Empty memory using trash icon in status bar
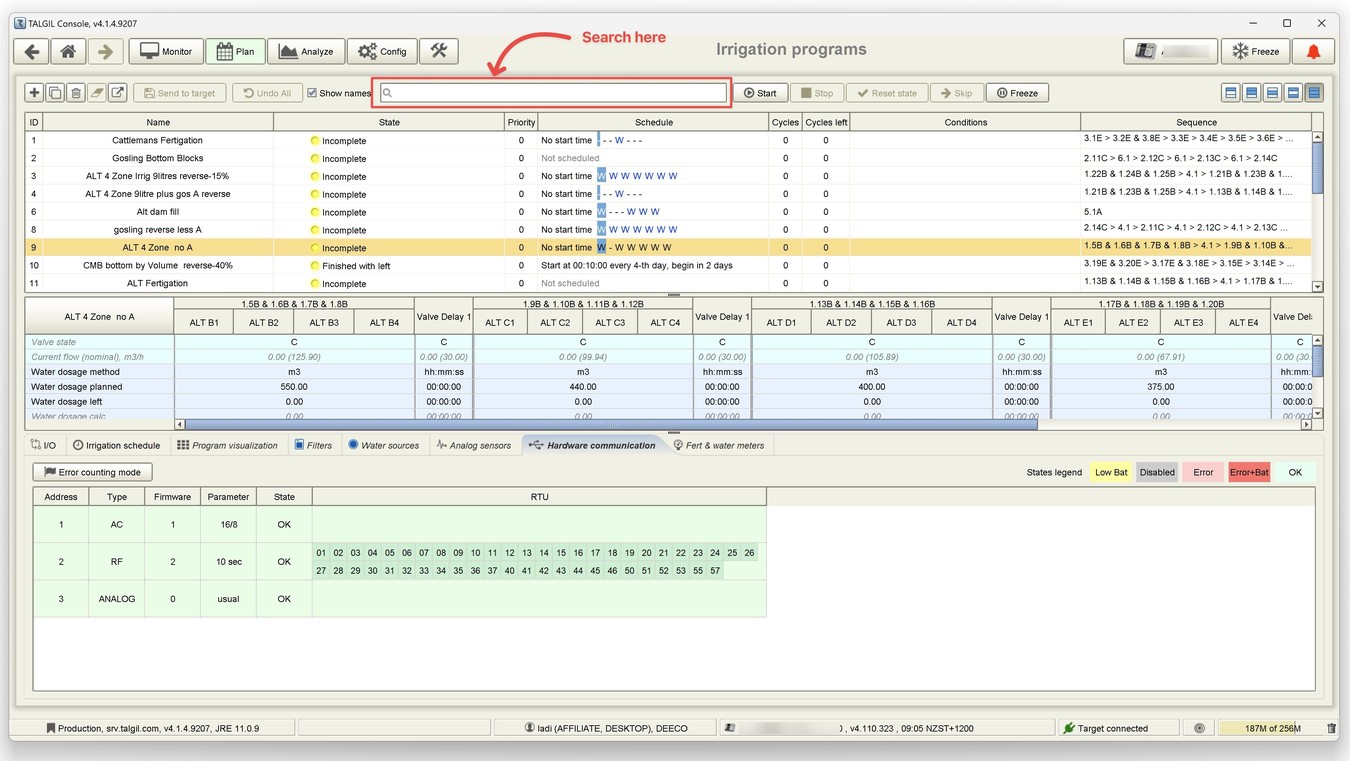The height and width of the screenshot is (761, 1350). point(1331,729)
